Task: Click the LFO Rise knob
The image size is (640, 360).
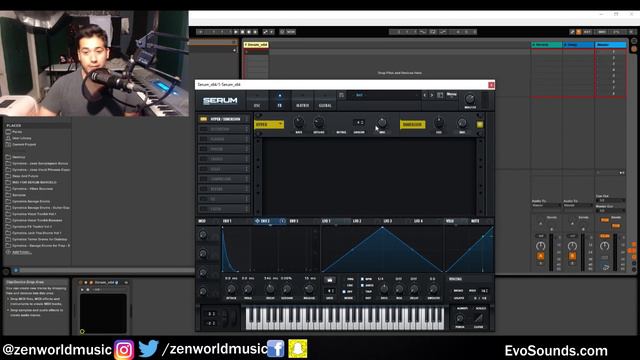Action: pos(399,289)
